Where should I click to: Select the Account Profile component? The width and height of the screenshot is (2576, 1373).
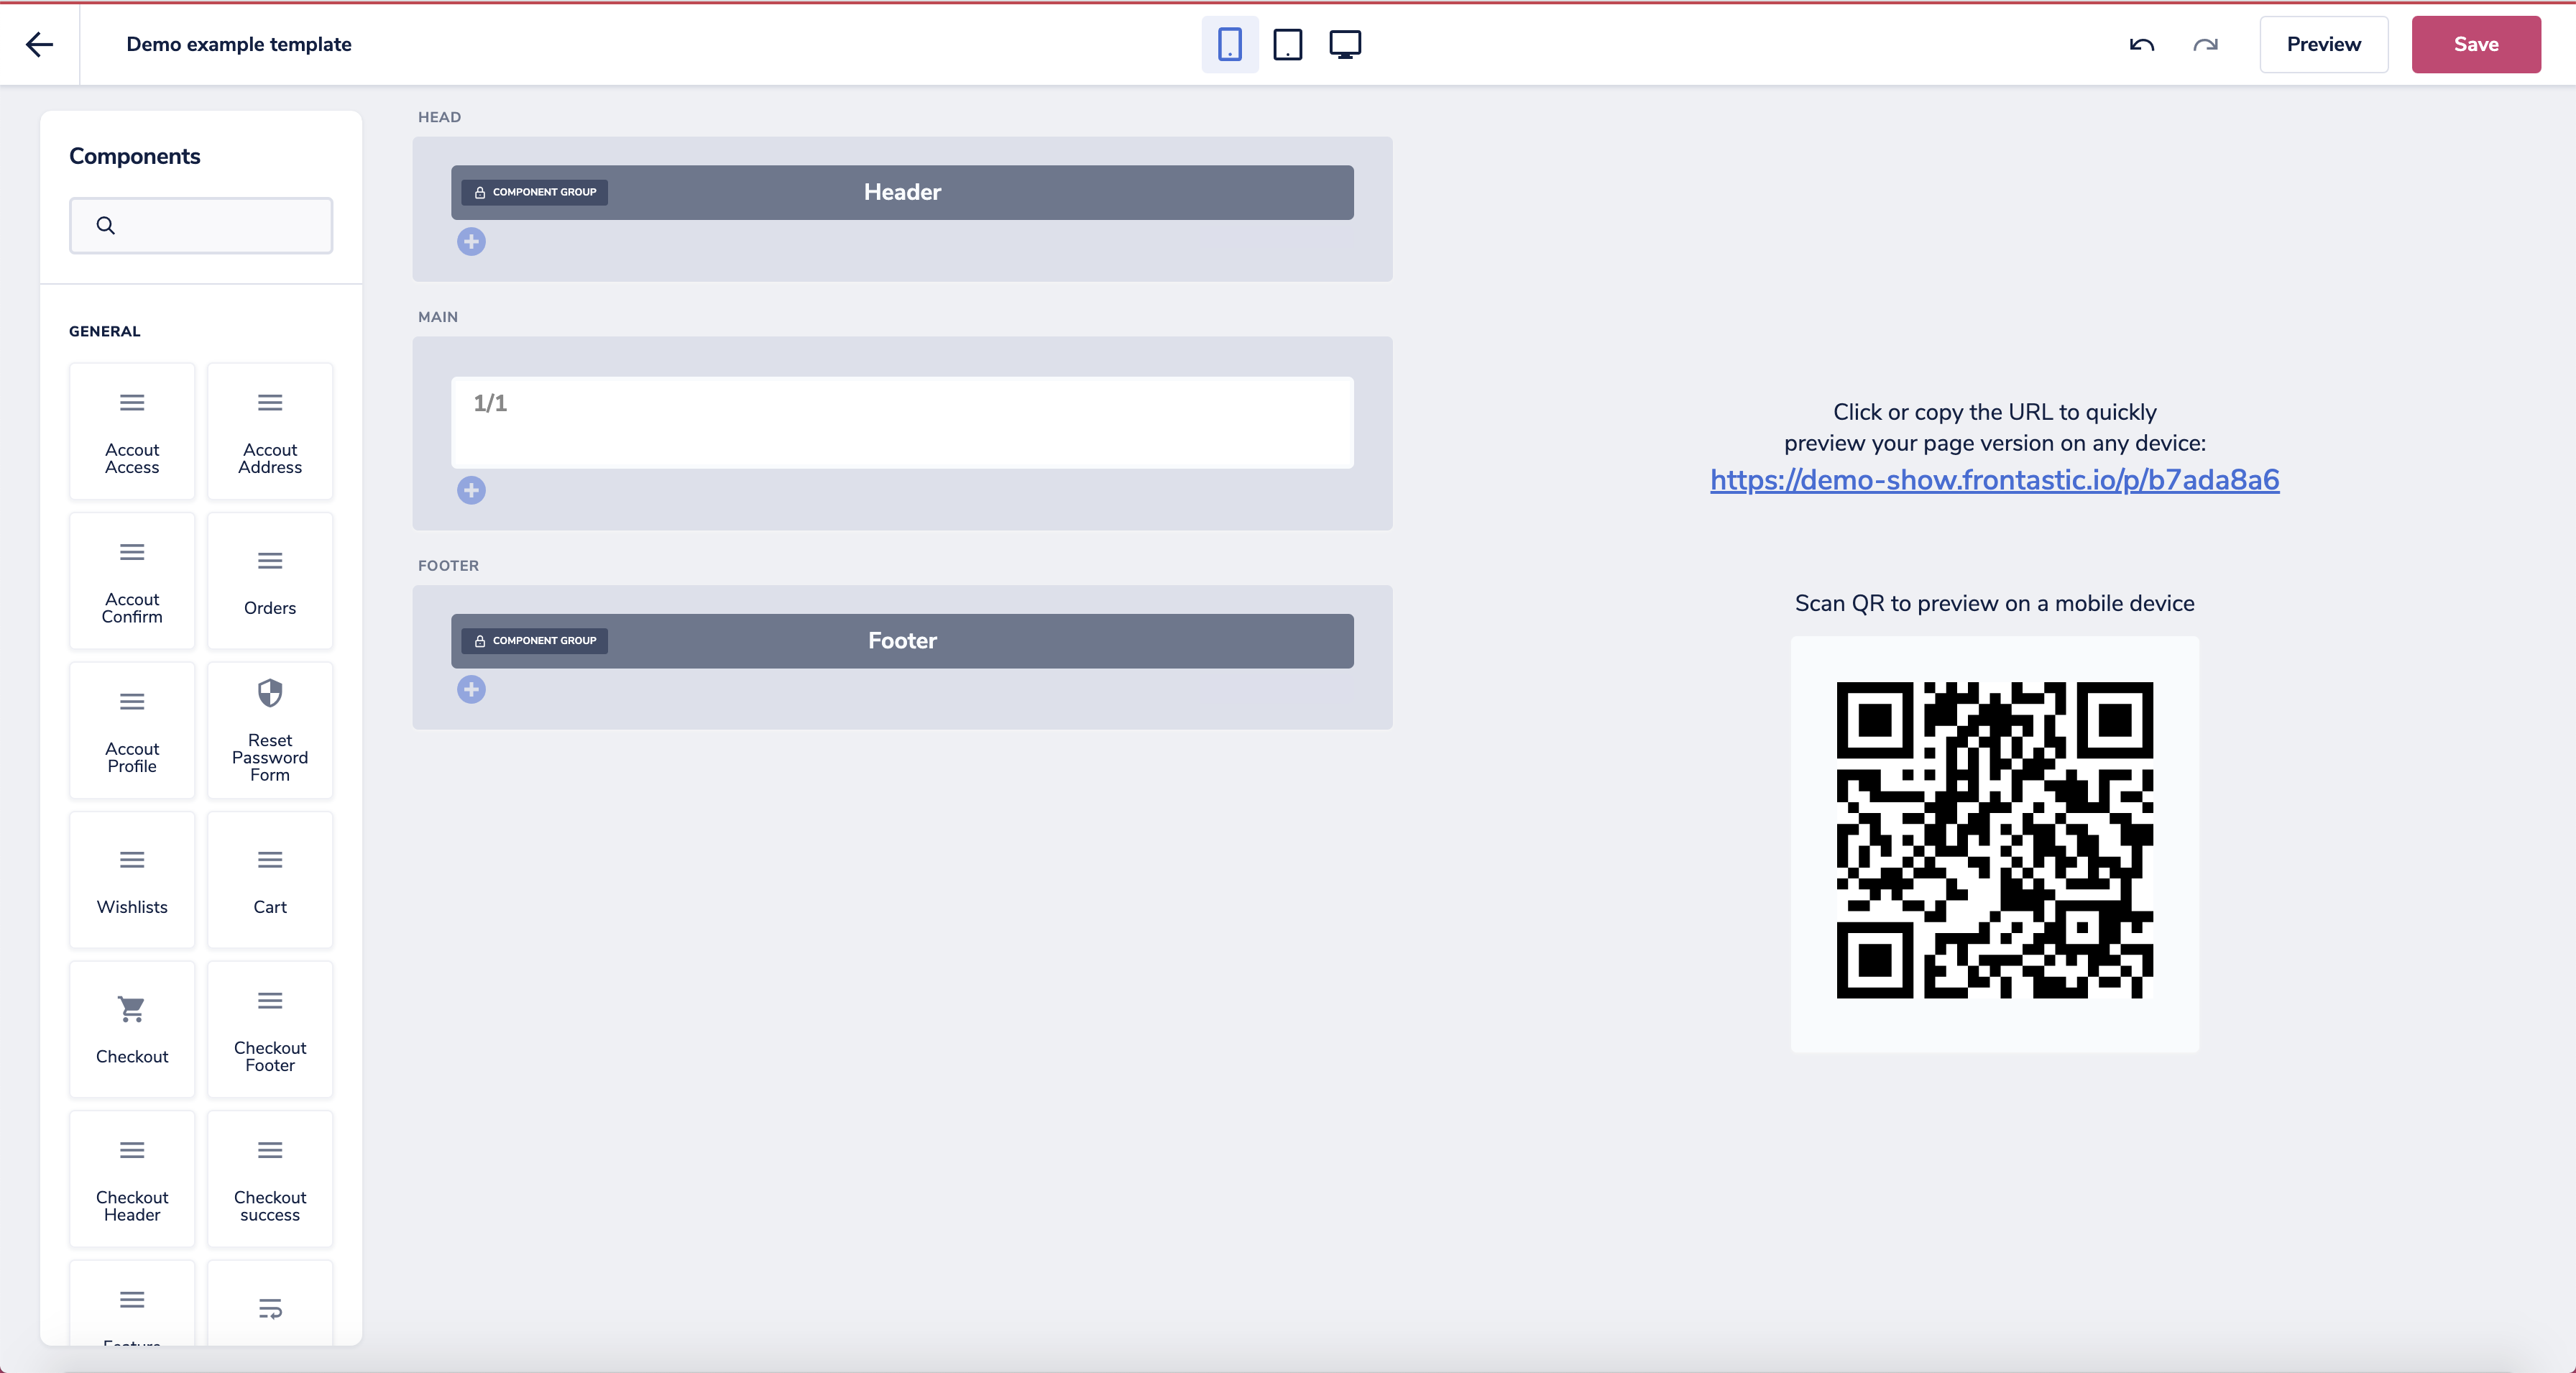click(x=132, y=730)
